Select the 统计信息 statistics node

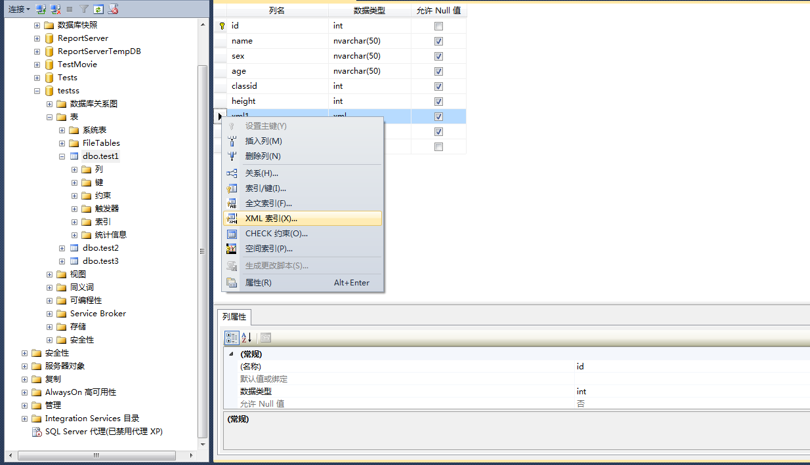pyautogui.click(x=111, y=235)
